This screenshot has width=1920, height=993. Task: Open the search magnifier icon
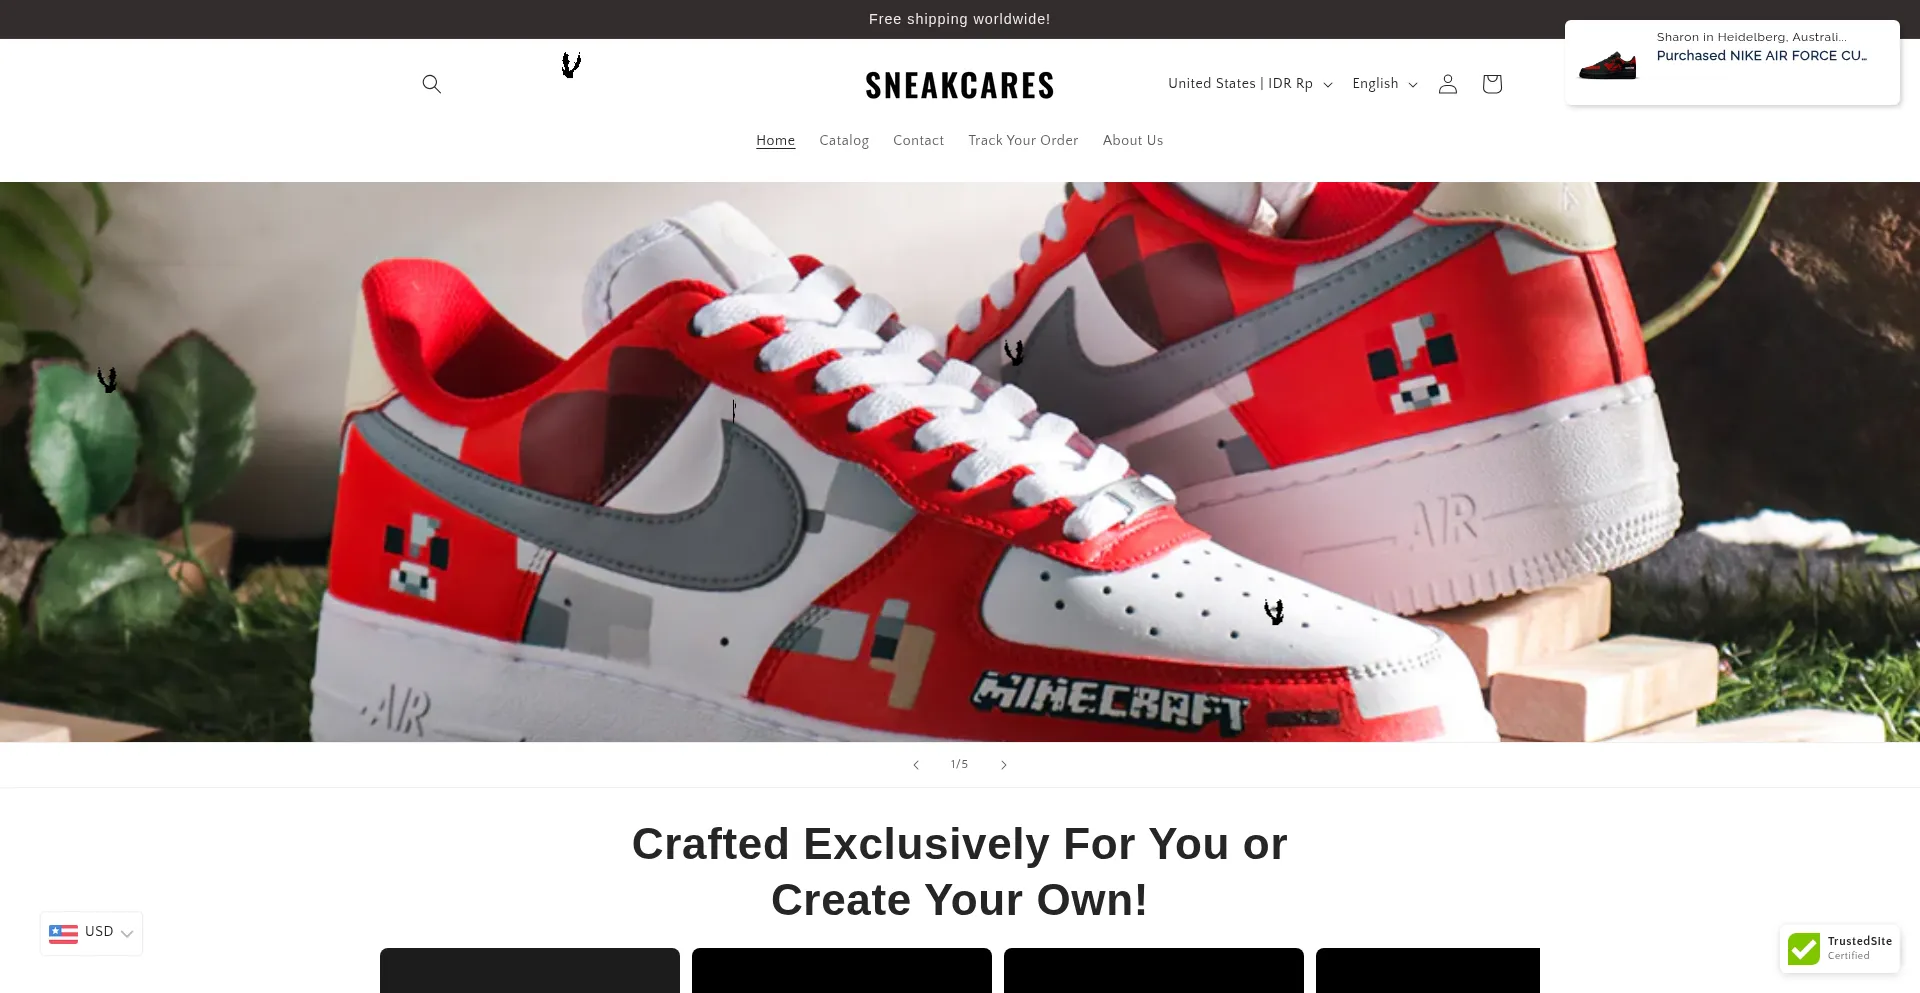(431, 84)
